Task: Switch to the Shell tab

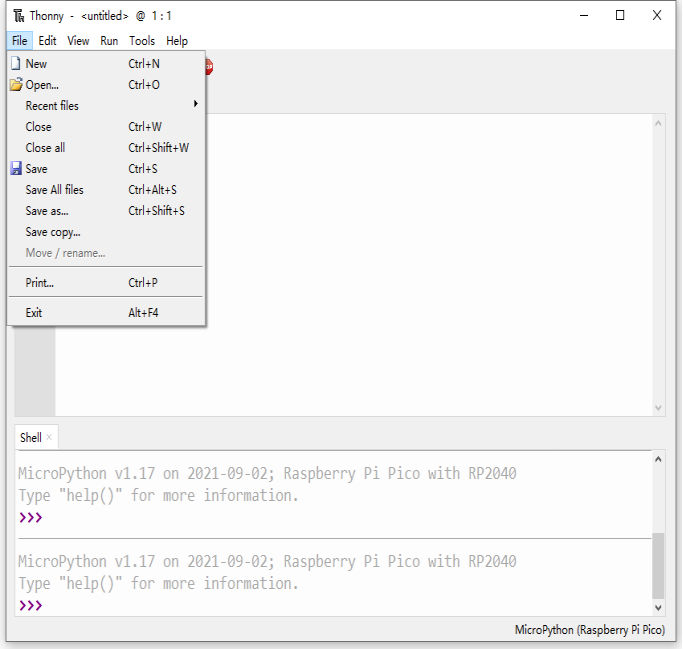Action: (31, 437)
